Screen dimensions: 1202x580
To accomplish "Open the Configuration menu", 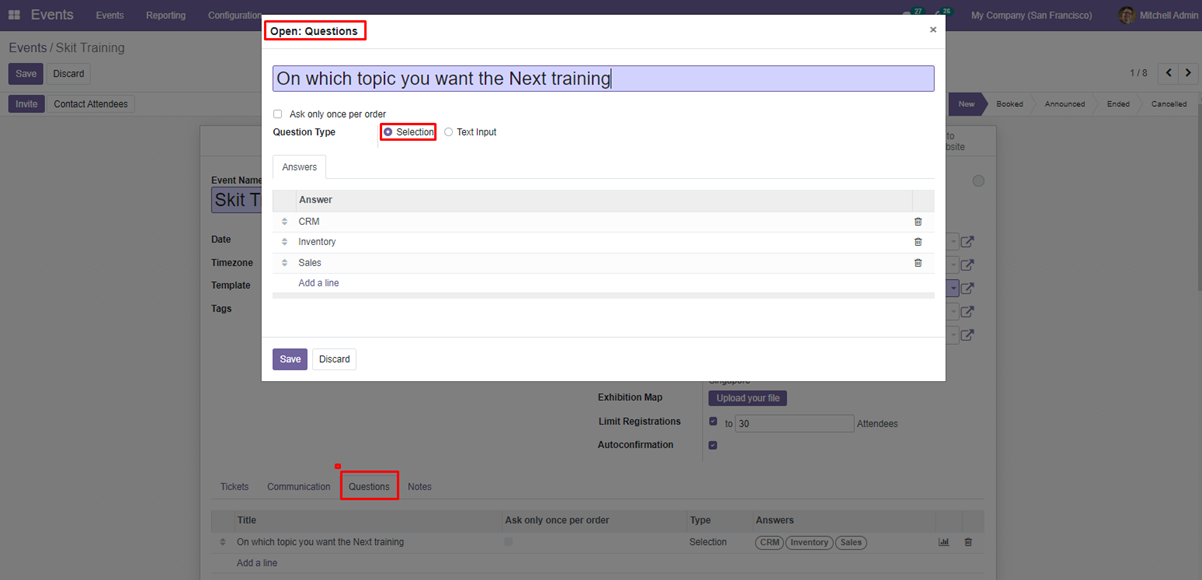I will coord(235,15).
